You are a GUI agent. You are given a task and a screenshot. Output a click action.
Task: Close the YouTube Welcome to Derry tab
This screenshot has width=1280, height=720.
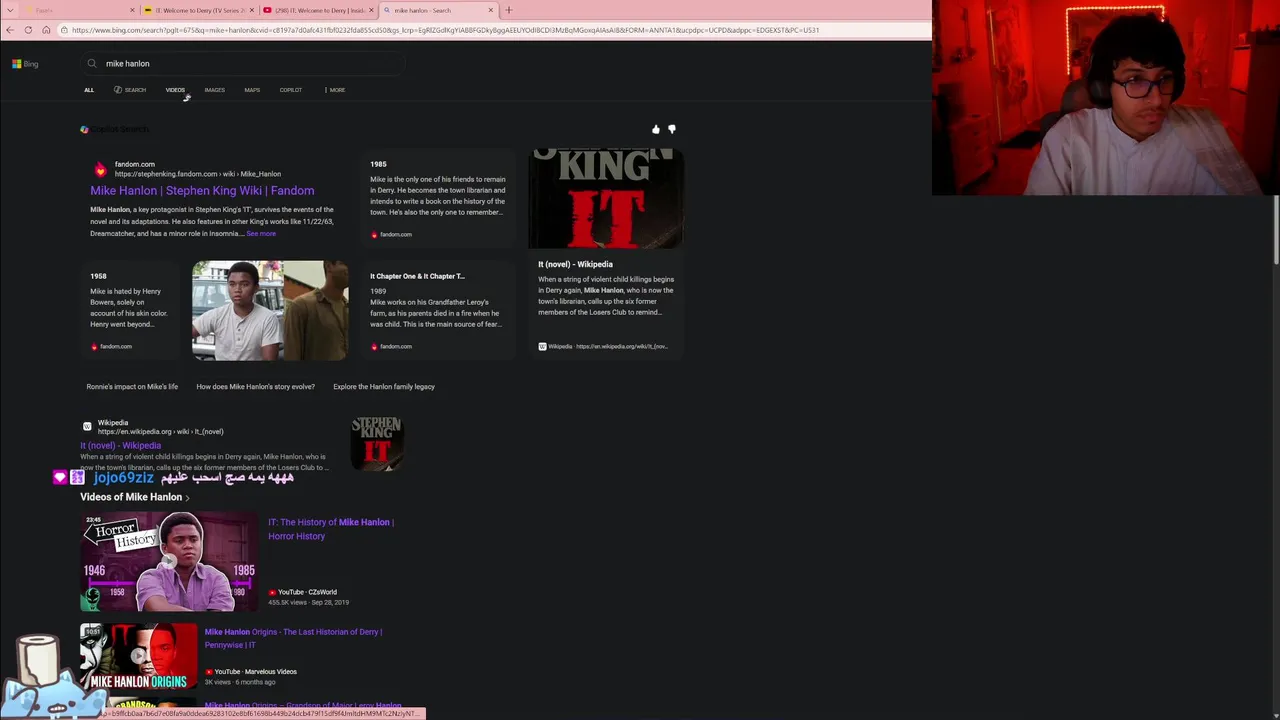(372, 10)
